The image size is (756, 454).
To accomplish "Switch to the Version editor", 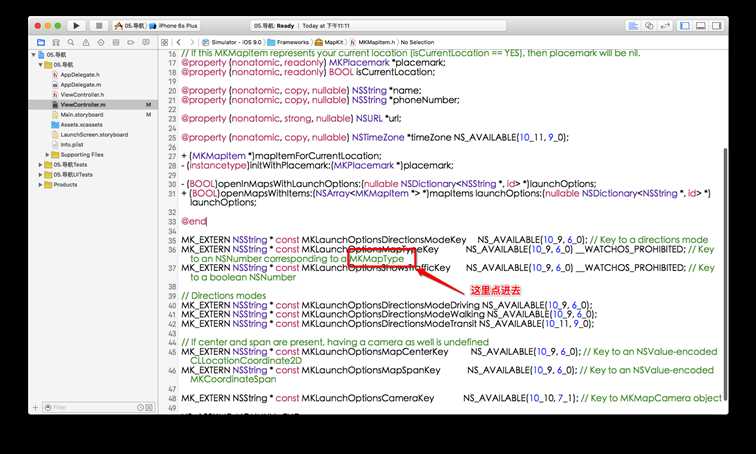I will tap(665, 26).
